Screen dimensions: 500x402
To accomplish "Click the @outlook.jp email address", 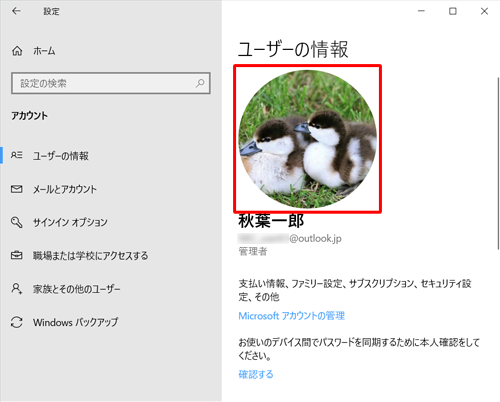I will [x=290, y=239].
